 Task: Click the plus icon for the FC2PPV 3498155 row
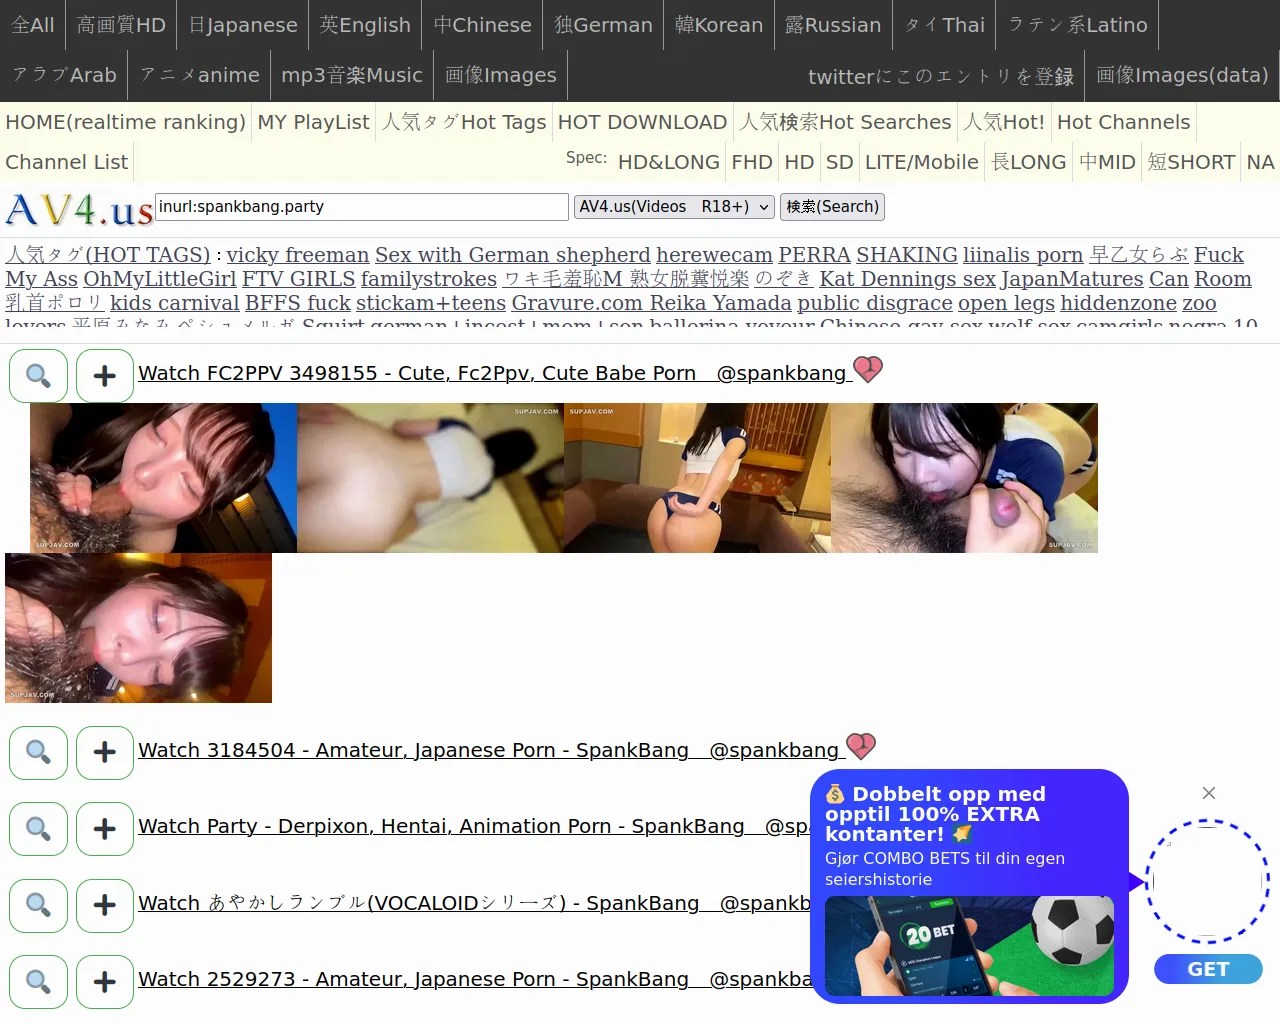(x=105, y=376)
